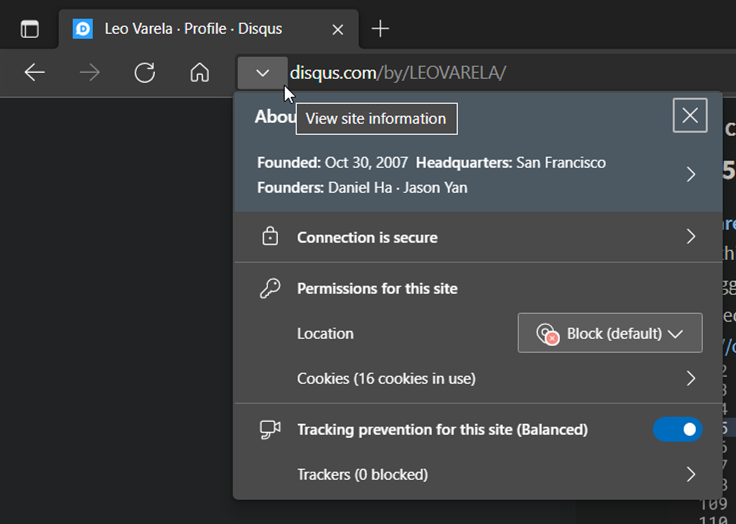736x524 pixels.
Task: Click the tab actions menu icon
Action: [30, 29]
